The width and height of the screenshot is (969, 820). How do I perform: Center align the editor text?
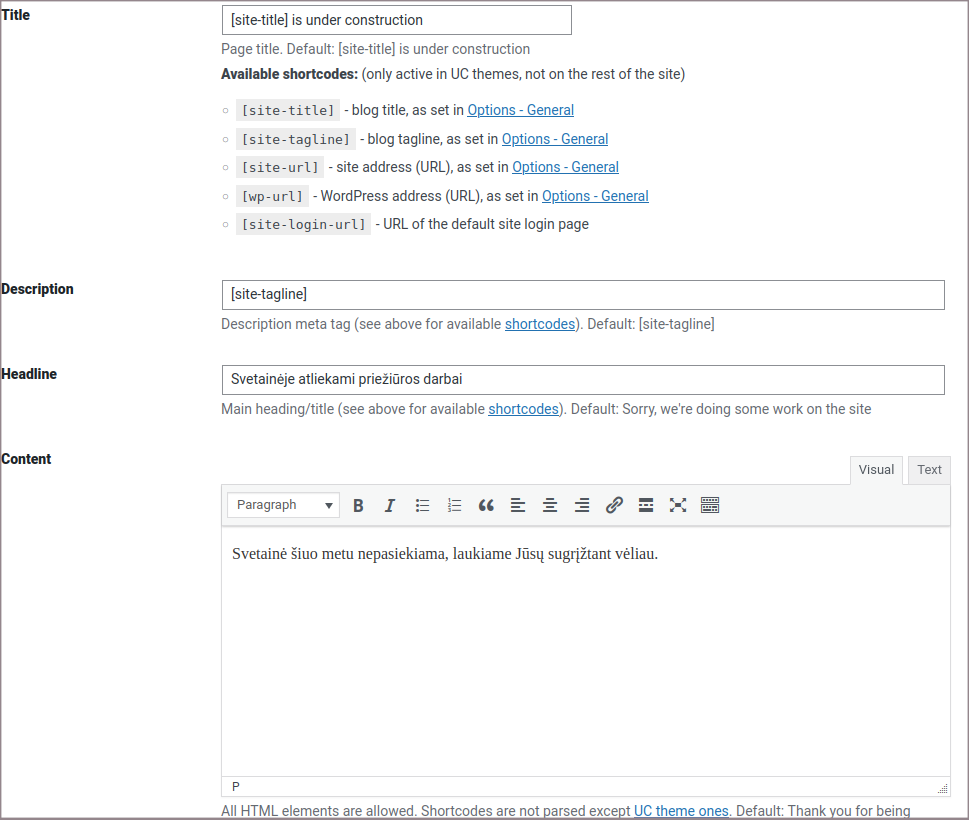click(550, 506)
